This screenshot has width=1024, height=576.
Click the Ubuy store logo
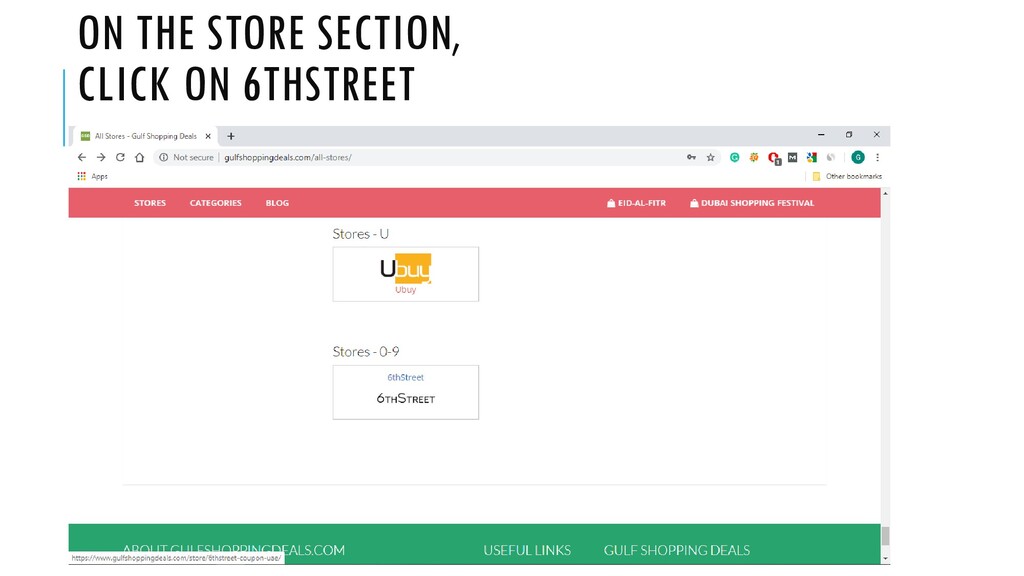[406, 268]
